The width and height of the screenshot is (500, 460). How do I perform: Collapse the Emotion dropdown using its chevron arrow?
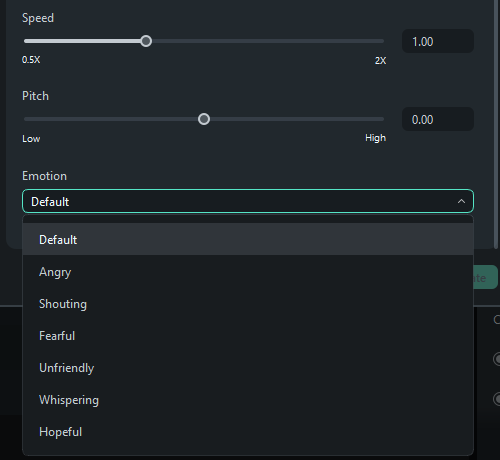[461, 201]
